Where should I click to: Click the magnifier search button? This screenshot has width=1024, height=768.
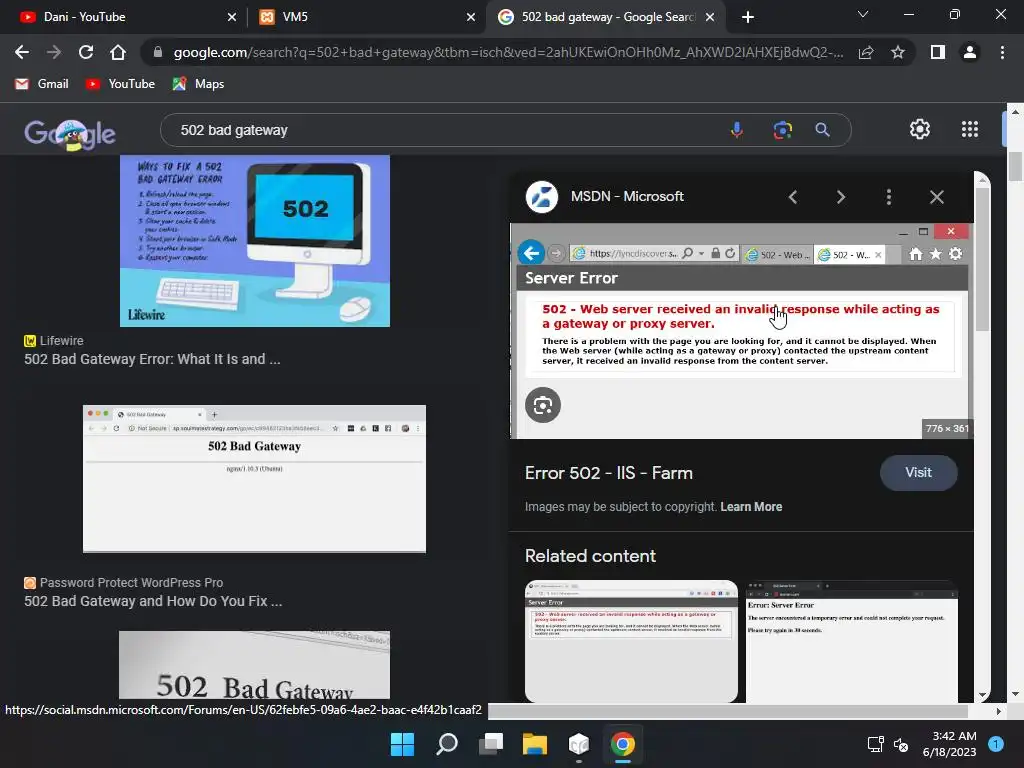pos(822,130)
